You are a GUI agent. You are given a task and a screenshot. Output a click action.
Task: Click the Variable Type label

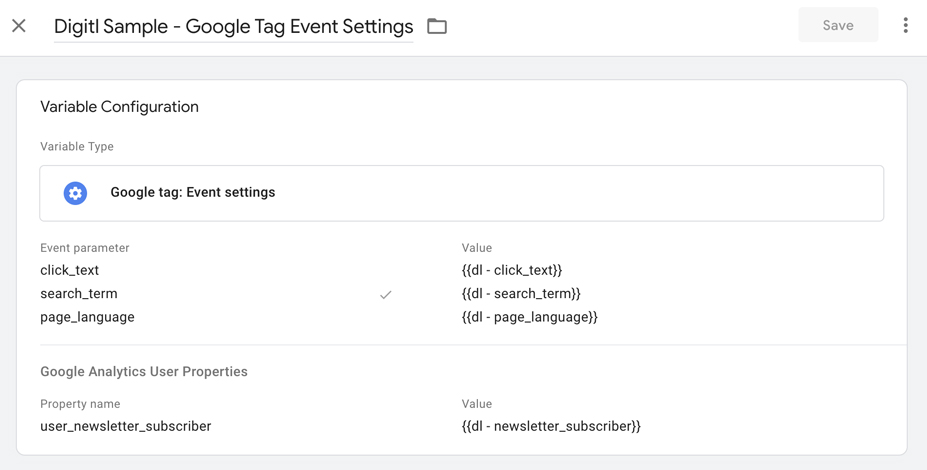pos(77,147)
